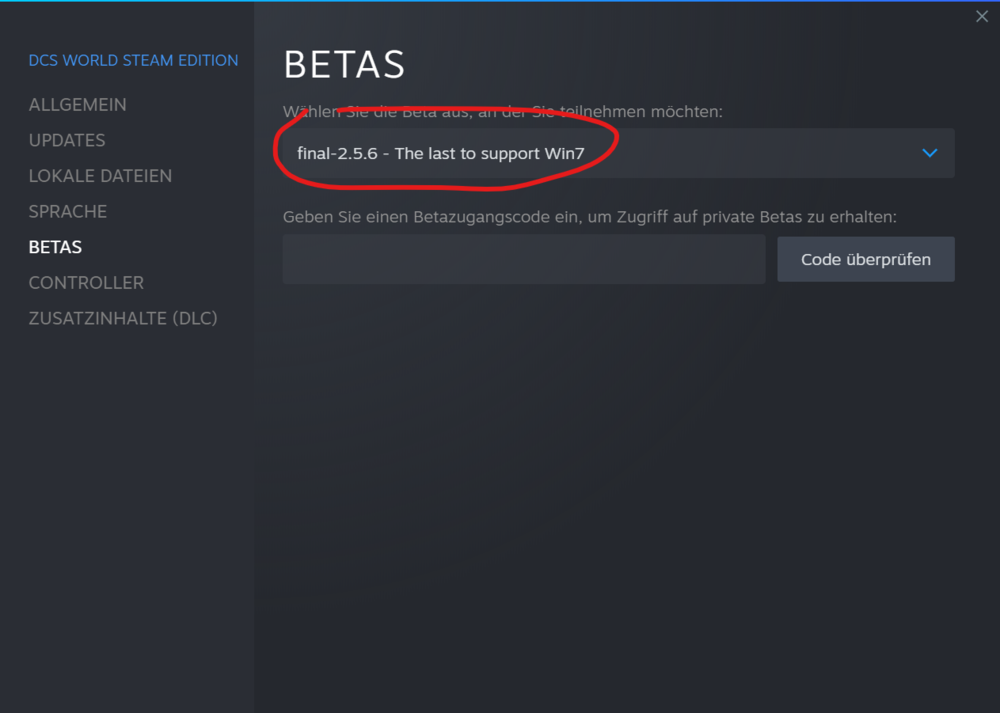The width and height of the screenshot is (1000, 713).
Task: Click the DCS WORLD STEAM EDITION heading
Action: click(x=133, y=60)
